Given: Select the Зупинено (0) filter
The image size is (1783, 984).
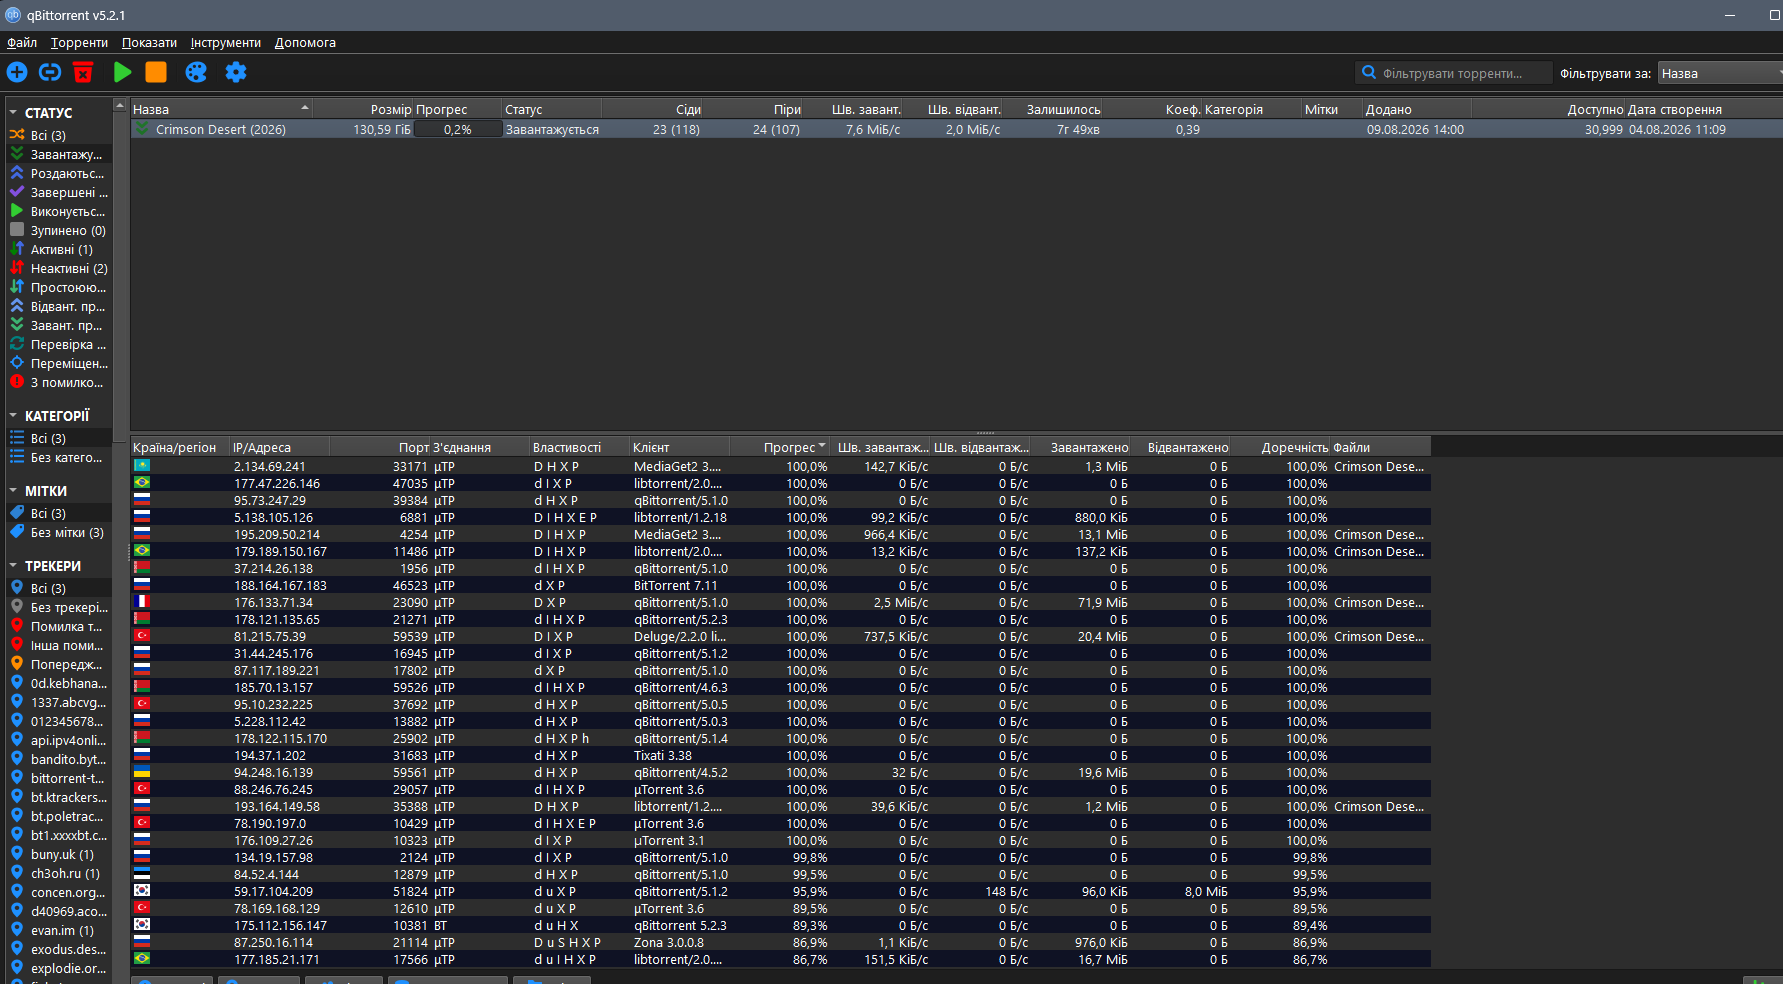Looking at the screenshot, I should [x=58, y=230].
